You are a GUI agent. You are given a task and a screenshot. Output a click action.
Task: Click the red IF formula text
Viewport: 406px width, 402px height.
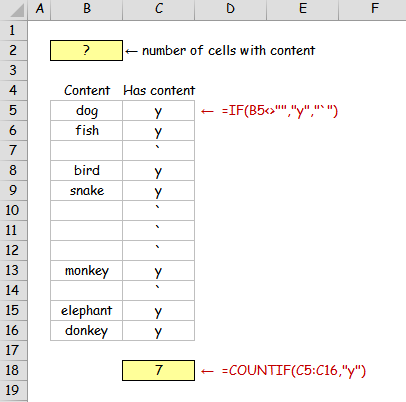(x=280, y=111)
